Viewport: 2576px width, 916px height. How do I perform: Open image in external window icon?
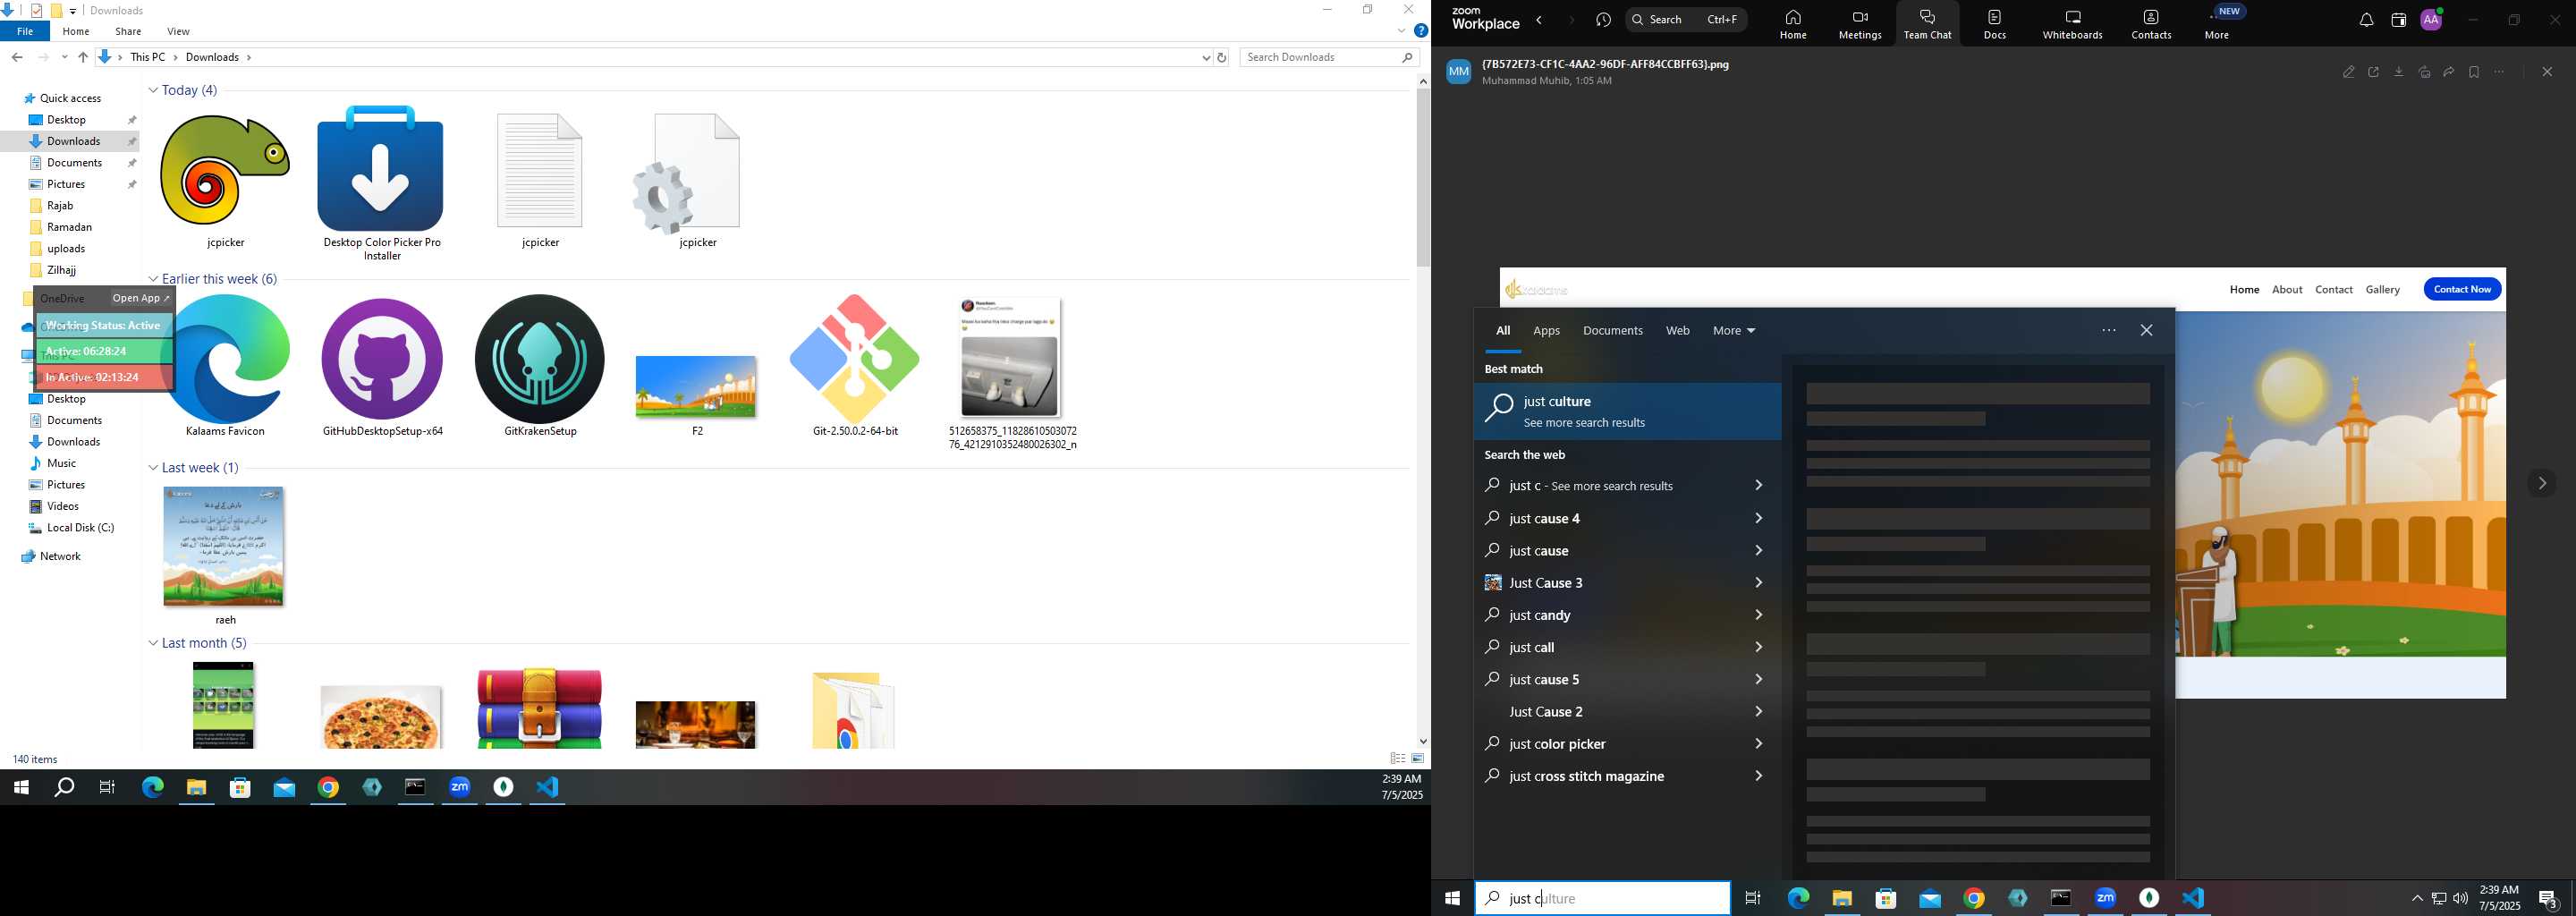[2374, 72]
